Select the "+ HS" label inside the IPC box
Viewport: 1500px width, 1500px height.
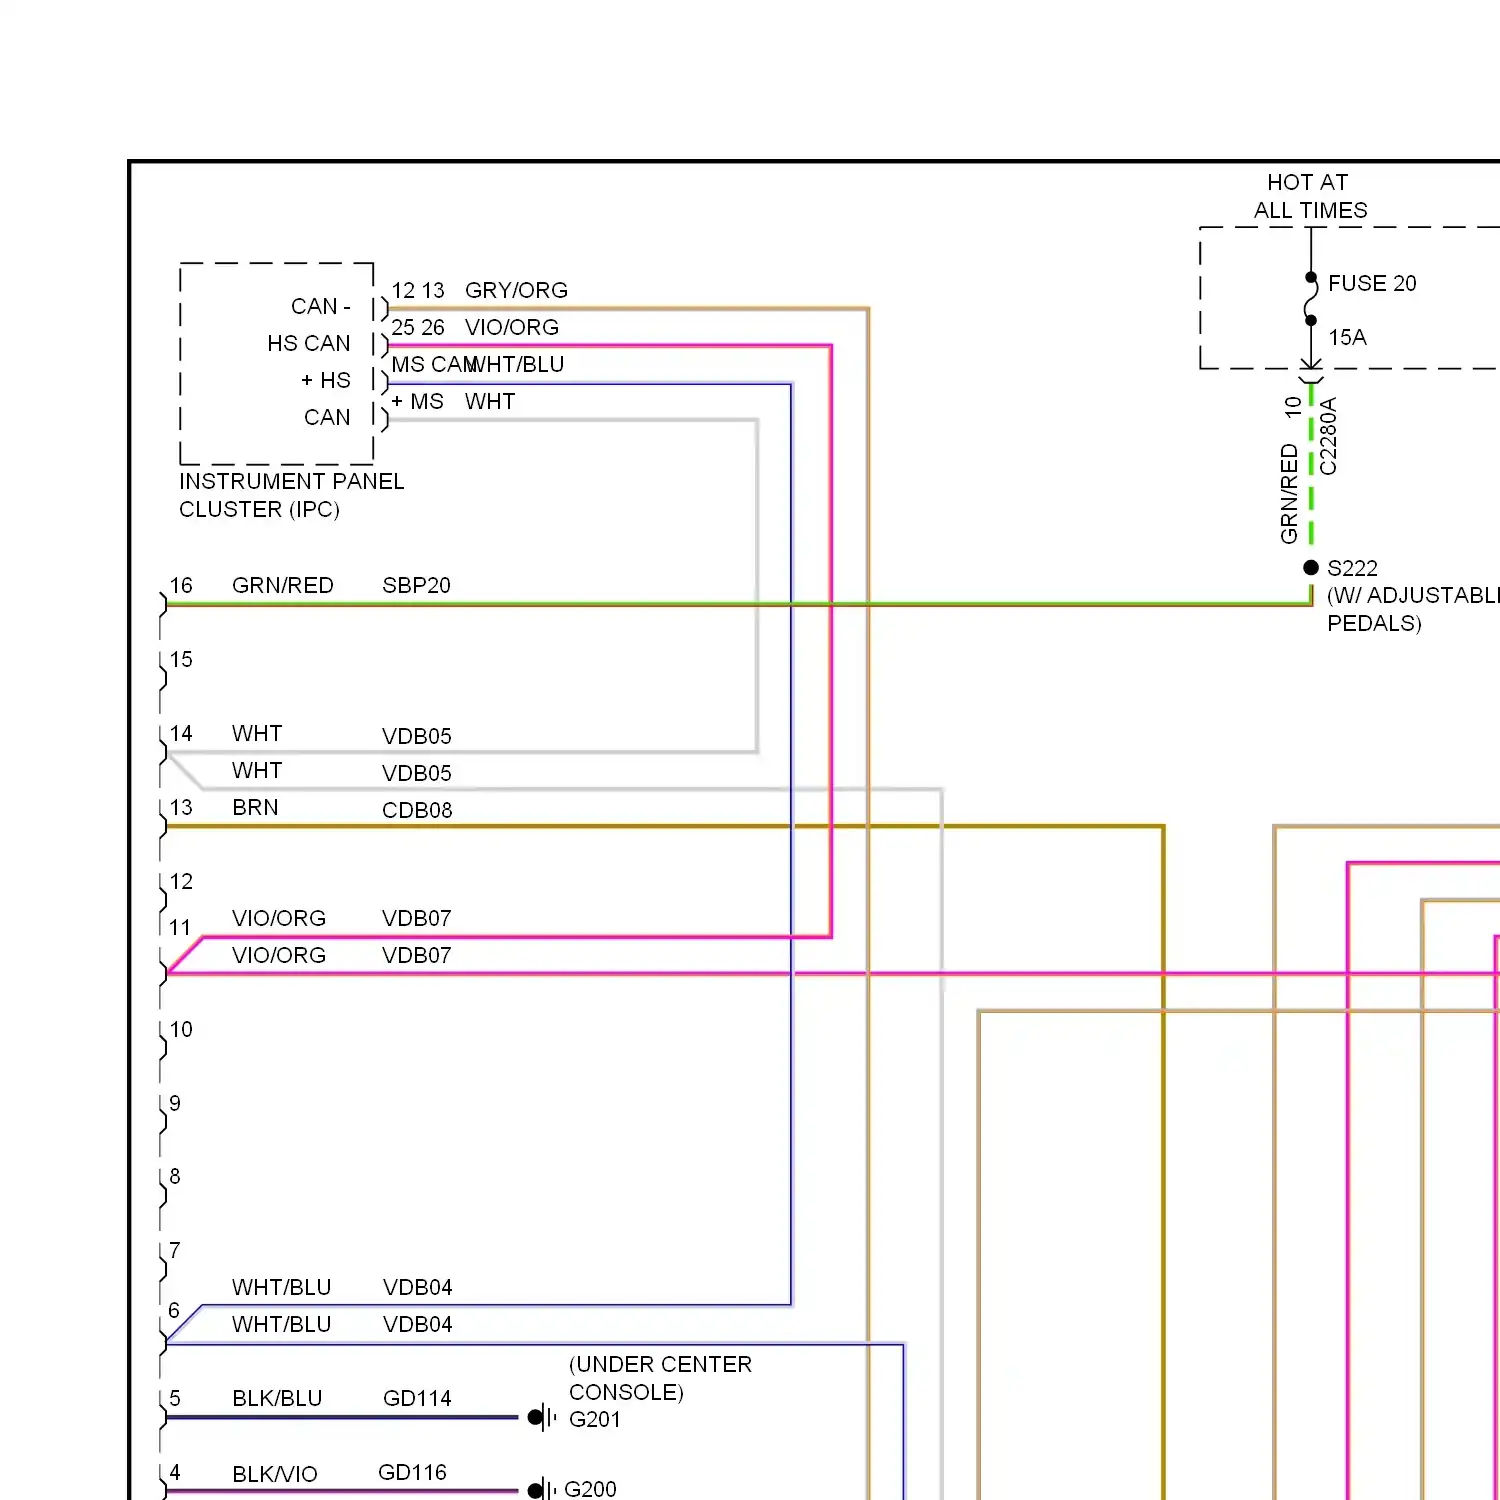click(326, 380)
